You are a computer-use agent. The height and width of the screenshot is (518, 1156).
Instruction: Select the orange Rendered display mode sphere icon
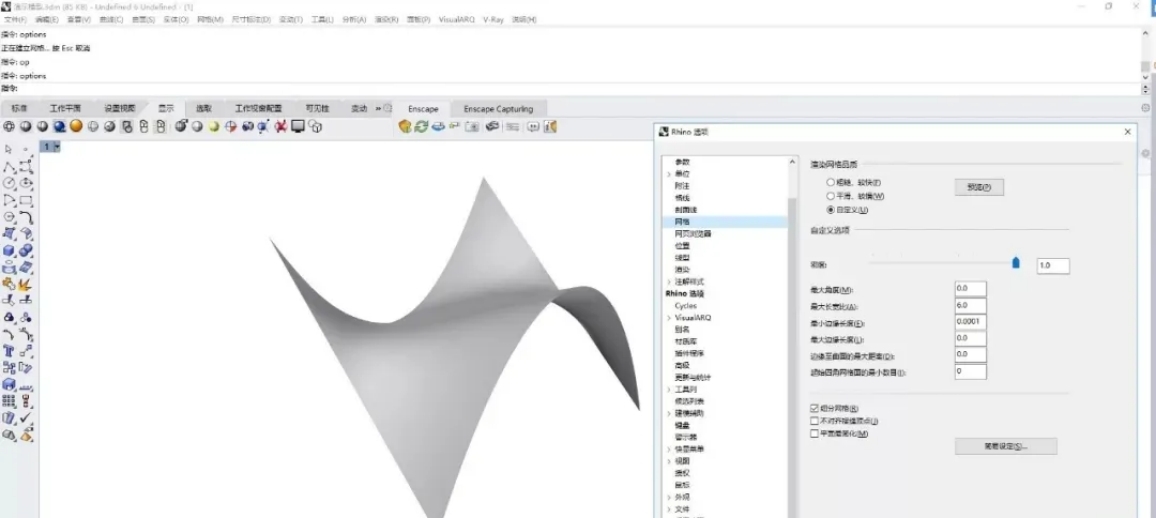[76, 126]
